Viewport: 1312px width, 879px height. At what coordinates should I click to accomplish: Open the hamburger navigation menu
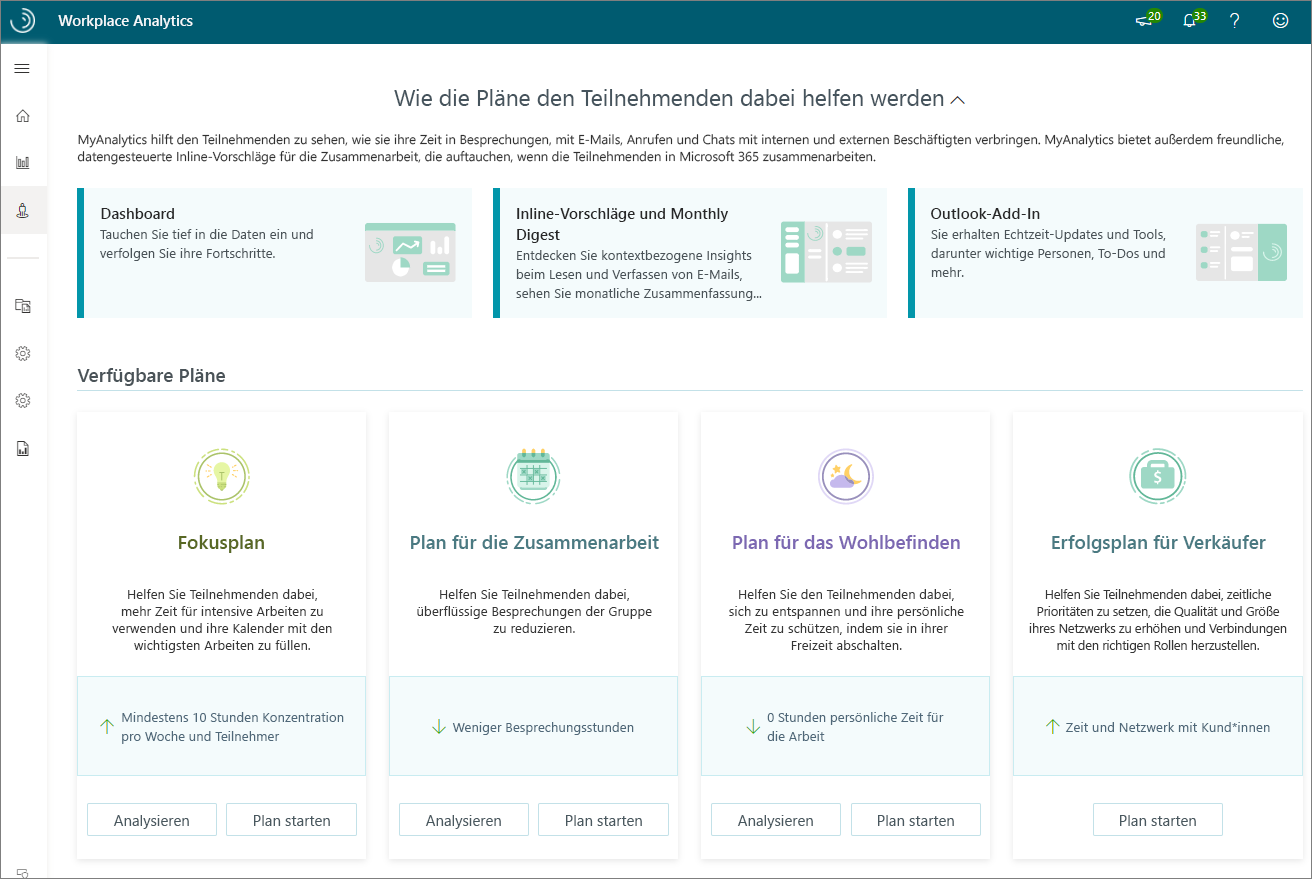point(22,68)
